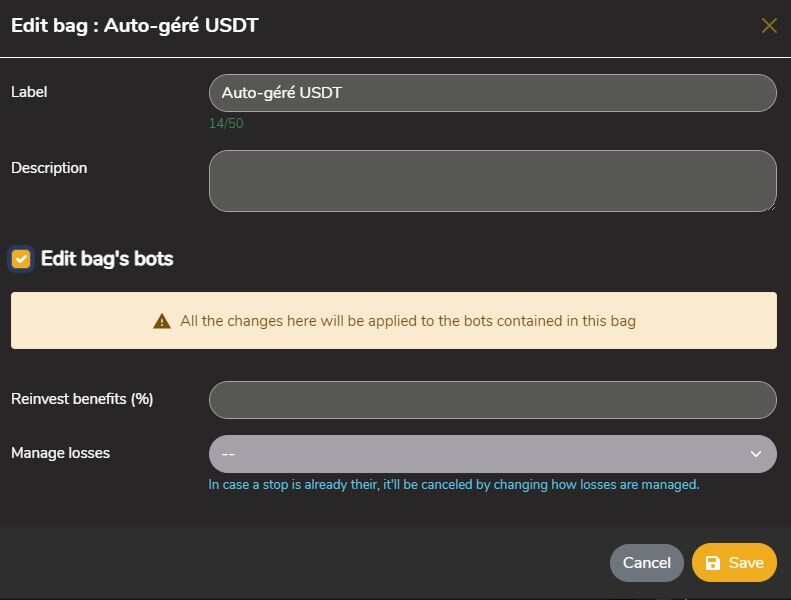
Task: Click the warning triangle icon in banner
Action: (x=161, y=321)
